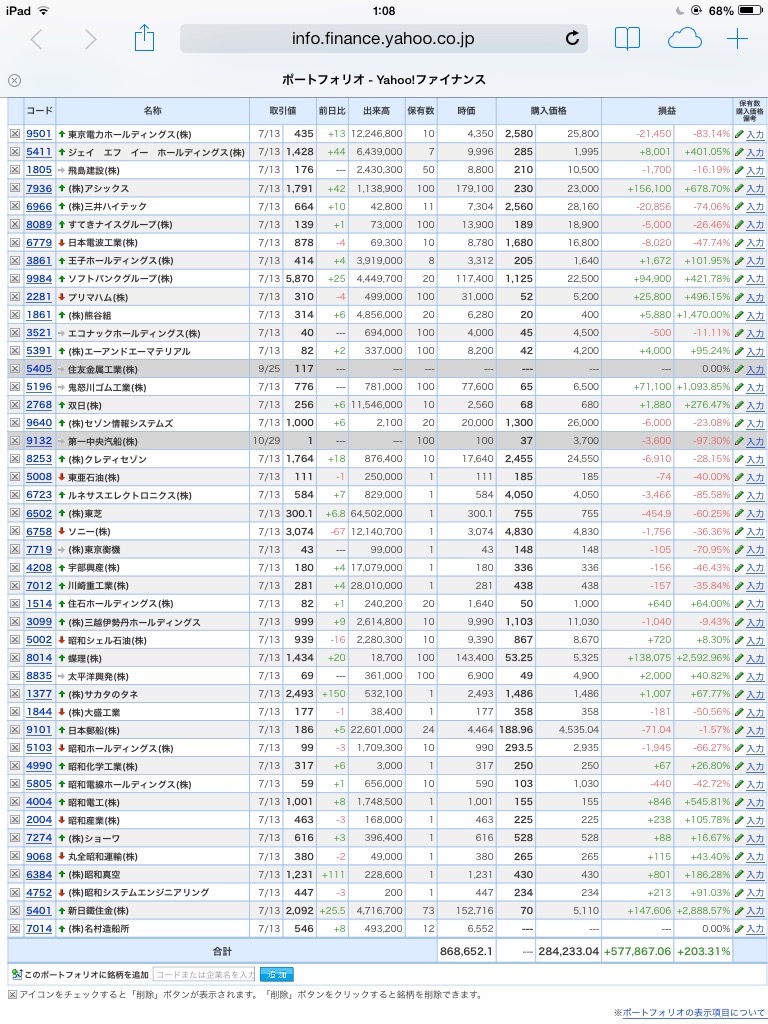The height and width of the screenshot is (1024, 768).
Task: Click 入力 link in row 5008
Action: pos(755,477)
